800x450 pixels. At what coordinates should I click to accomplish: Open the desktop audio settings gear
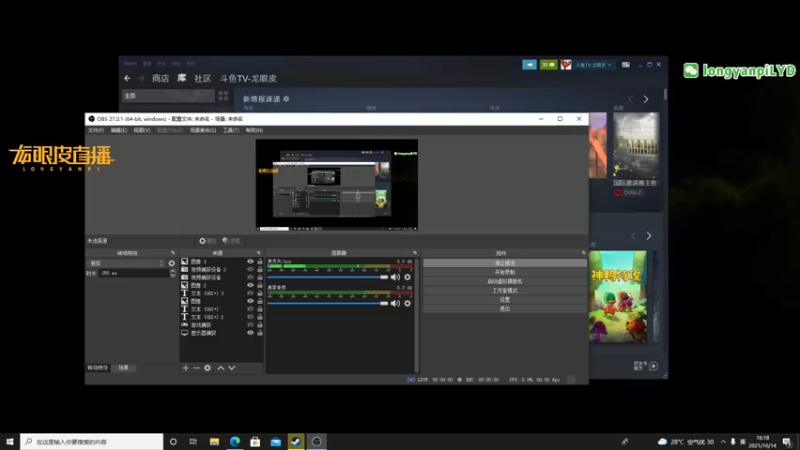point(407,304)
